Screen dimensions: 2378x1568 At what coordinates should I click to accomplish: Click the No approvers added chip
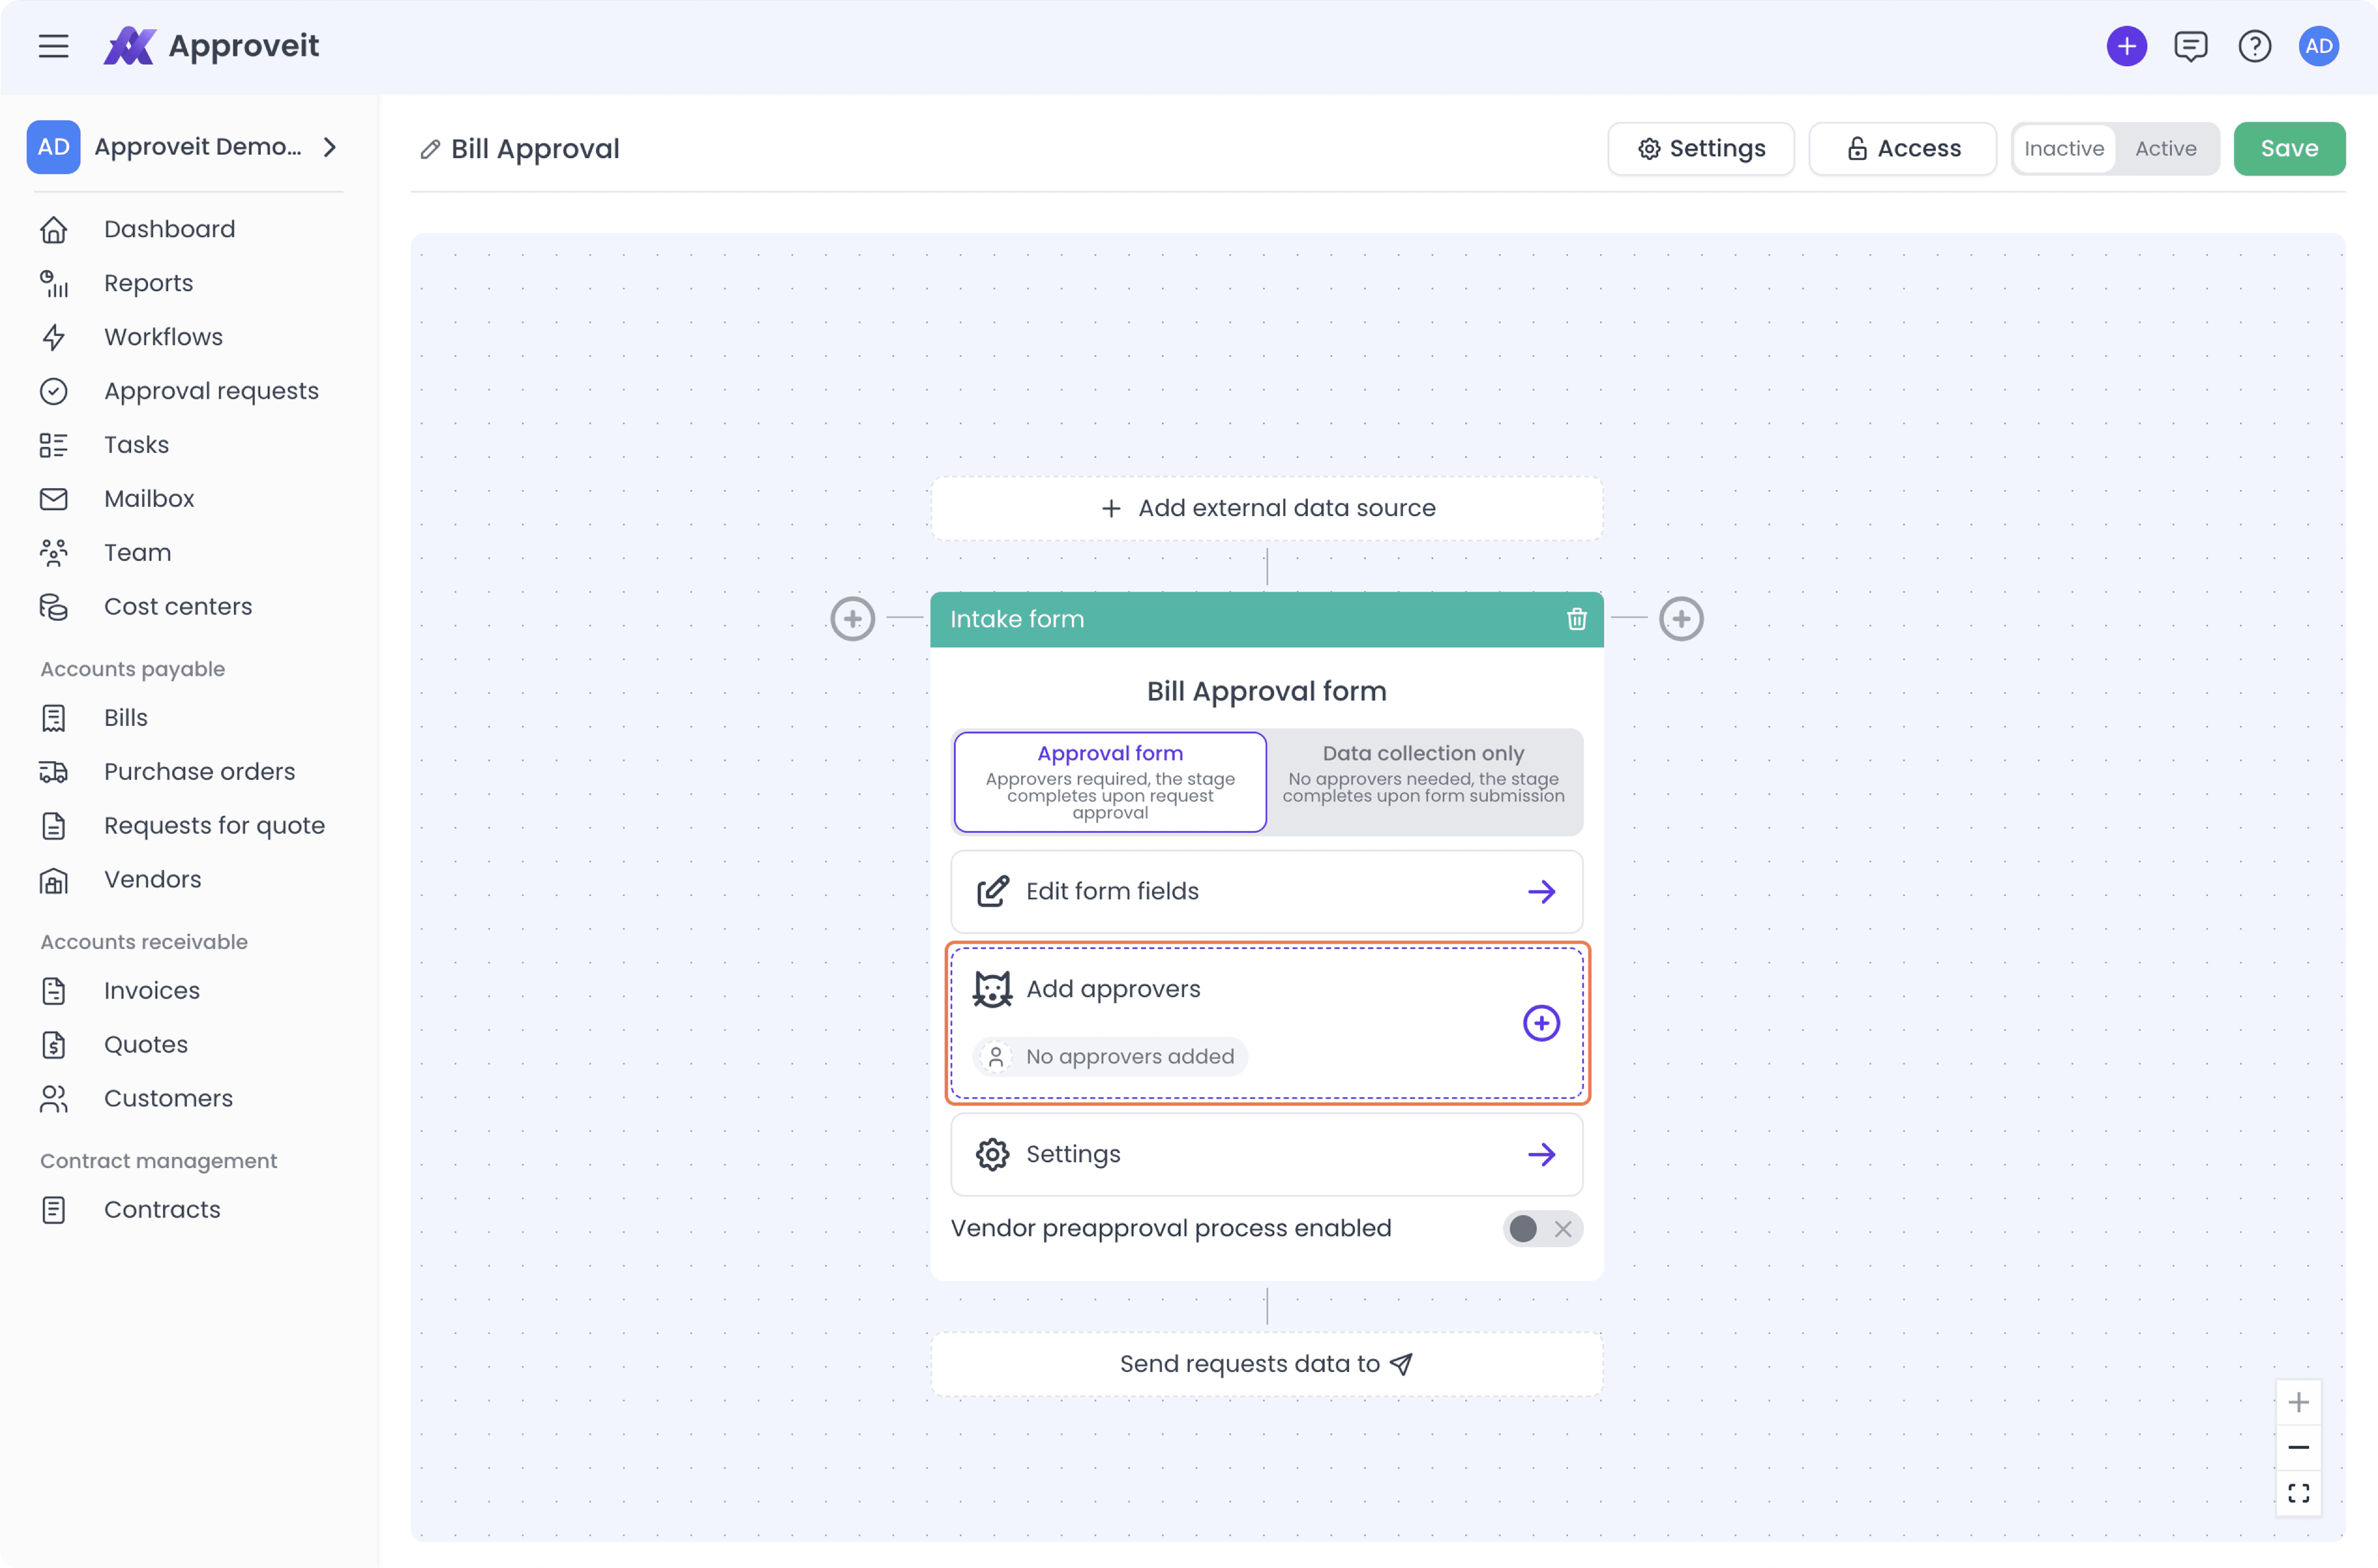pos(1110,1057)
